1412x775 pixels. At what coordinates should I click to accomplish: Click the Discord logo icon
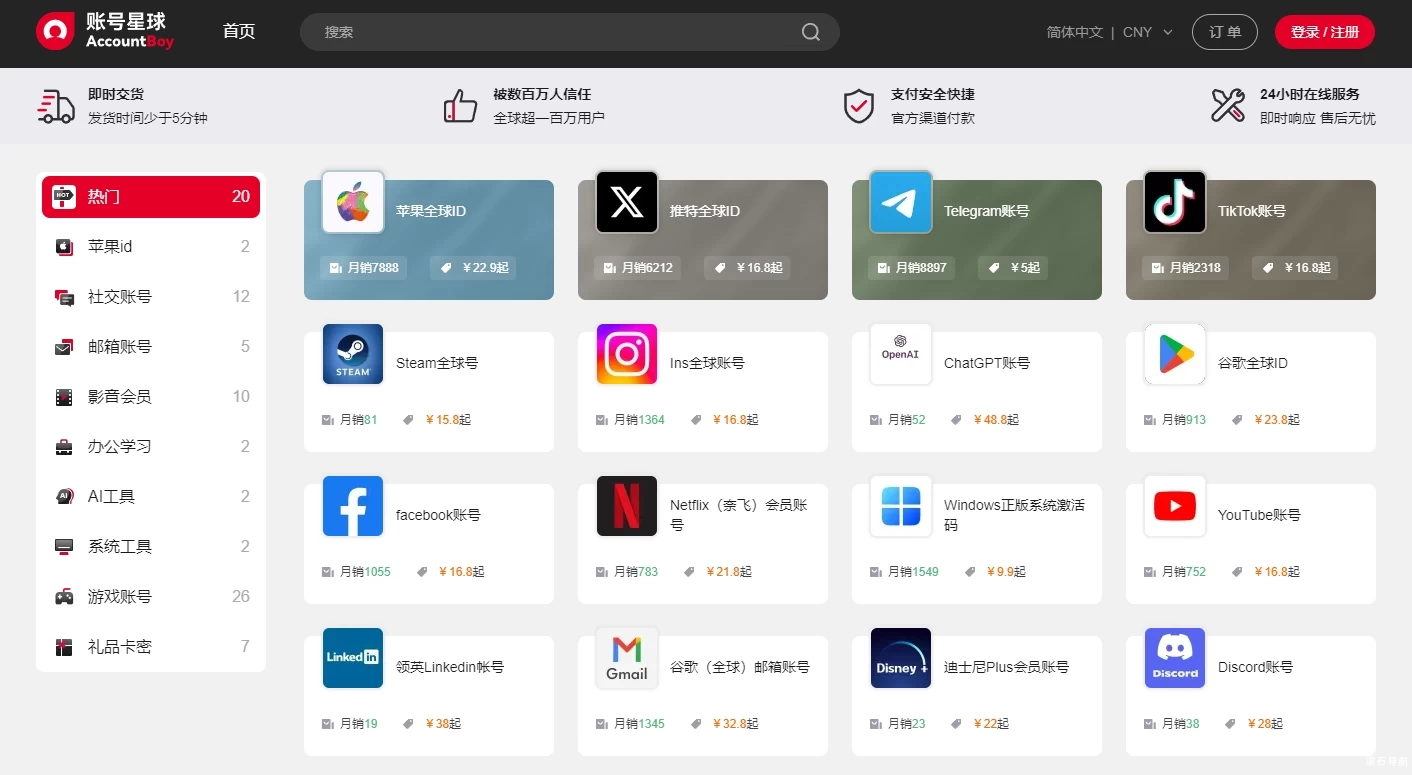pos(1175,658)
